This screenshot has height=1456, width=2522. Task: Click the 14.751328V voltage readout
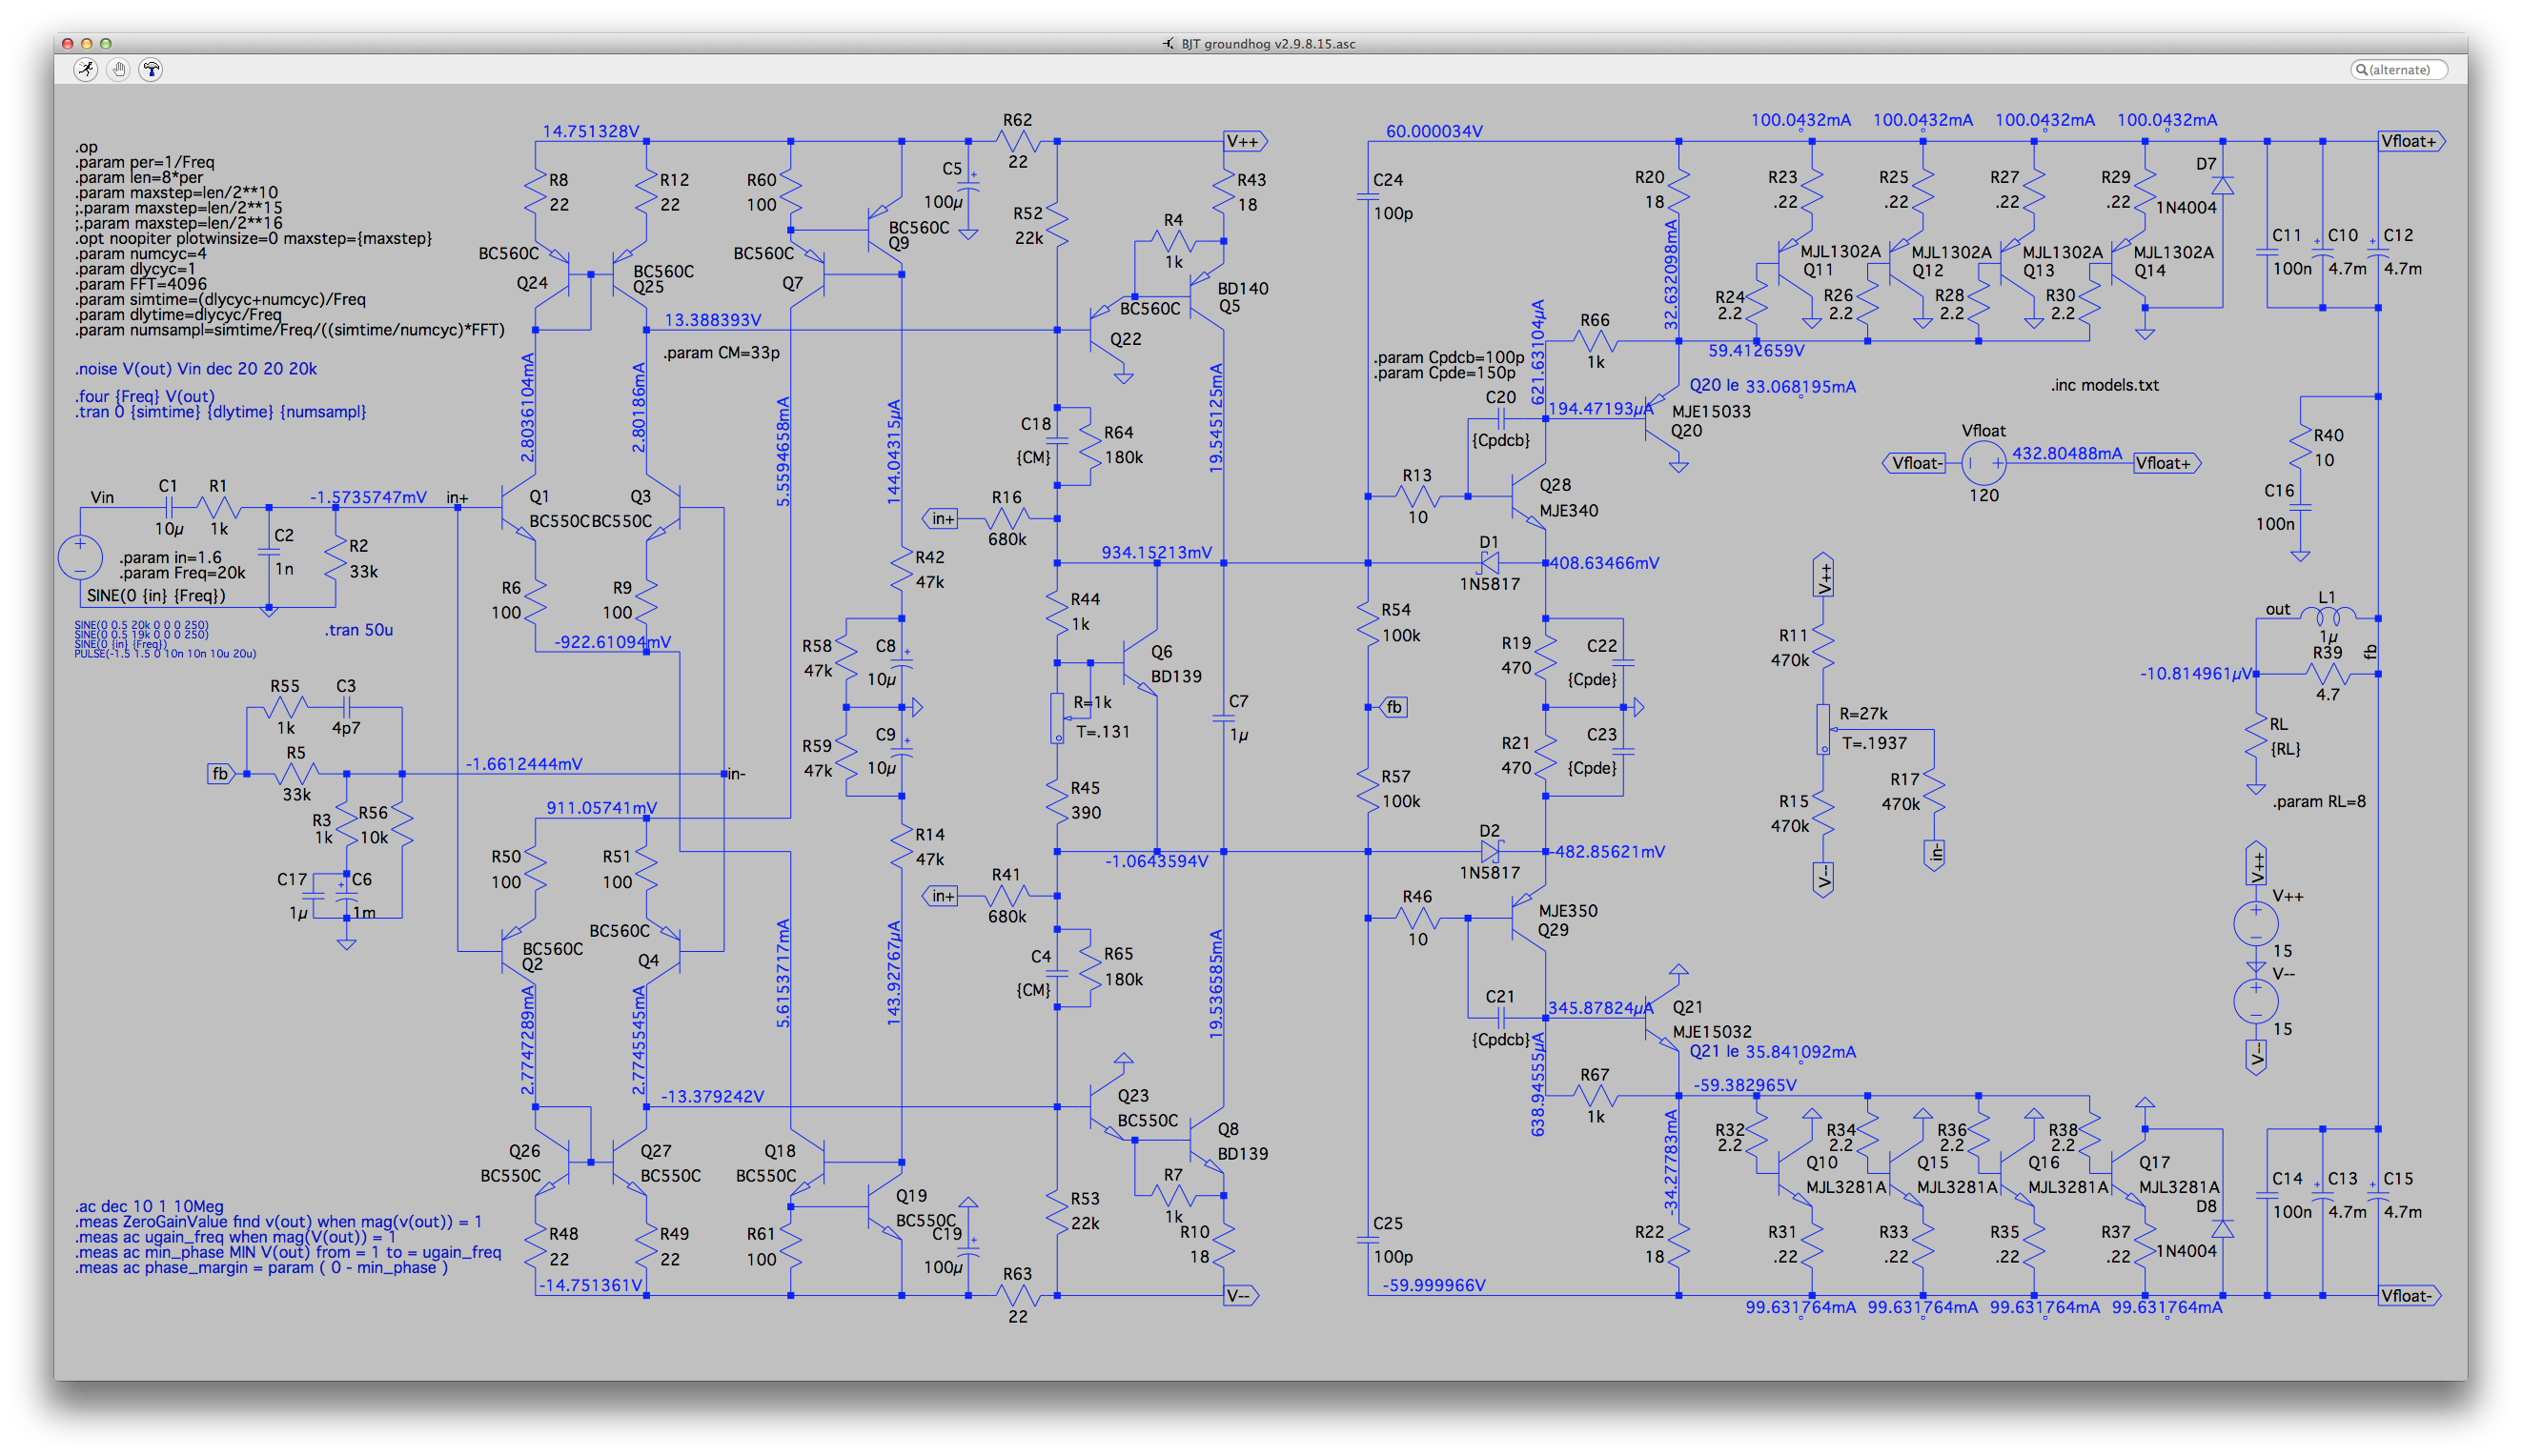pos(591,131)
